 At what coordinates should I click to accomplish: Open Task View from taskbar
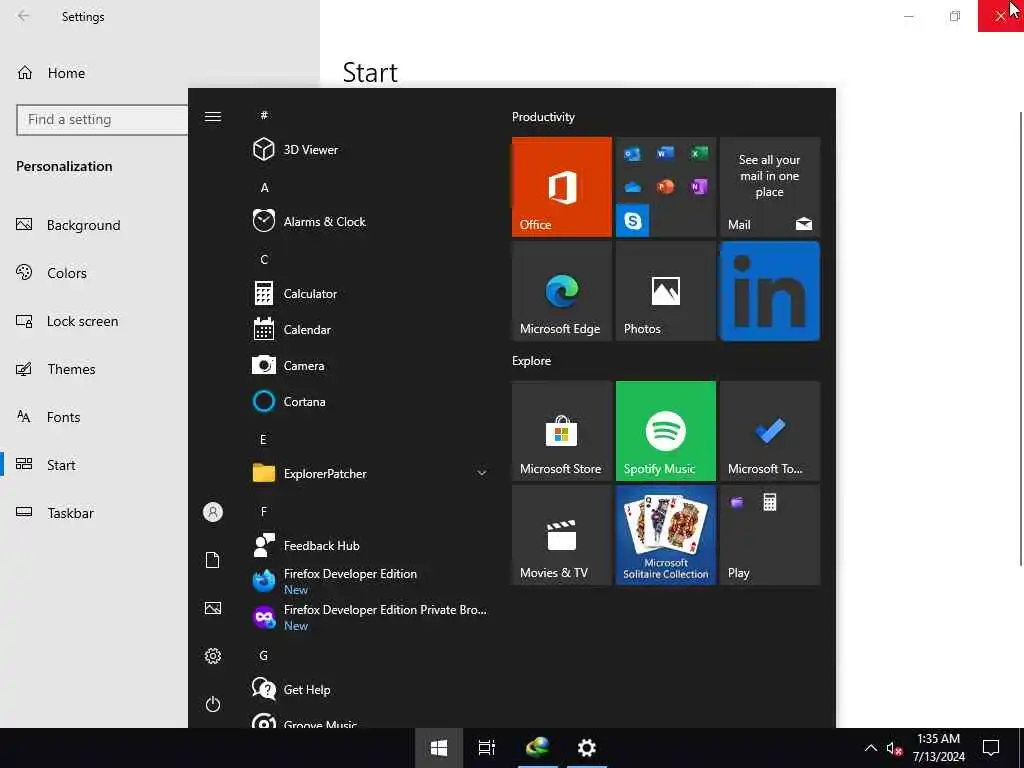(x=487, y=748)
